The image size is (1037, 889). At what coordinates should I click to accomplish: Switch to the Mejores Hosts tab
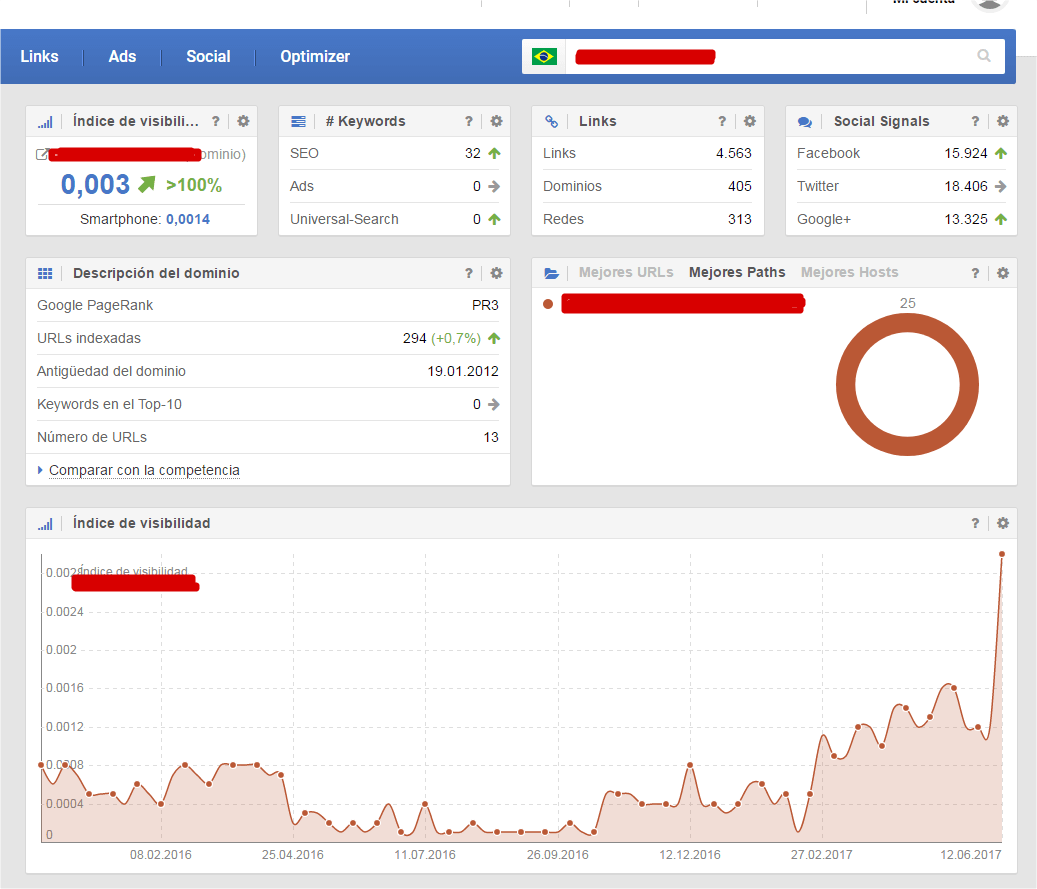(x=849, y=273)
